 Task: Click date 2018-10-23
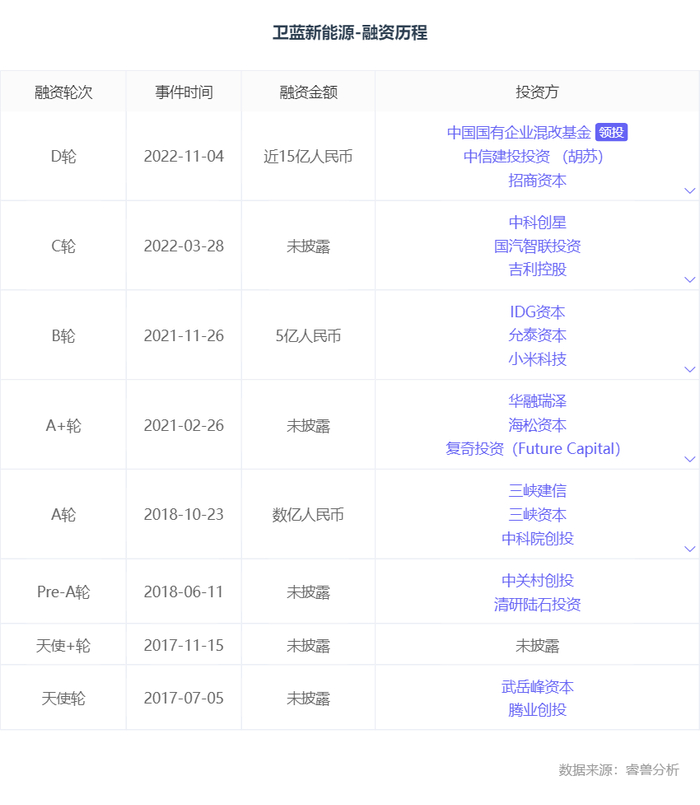(184, 514)
